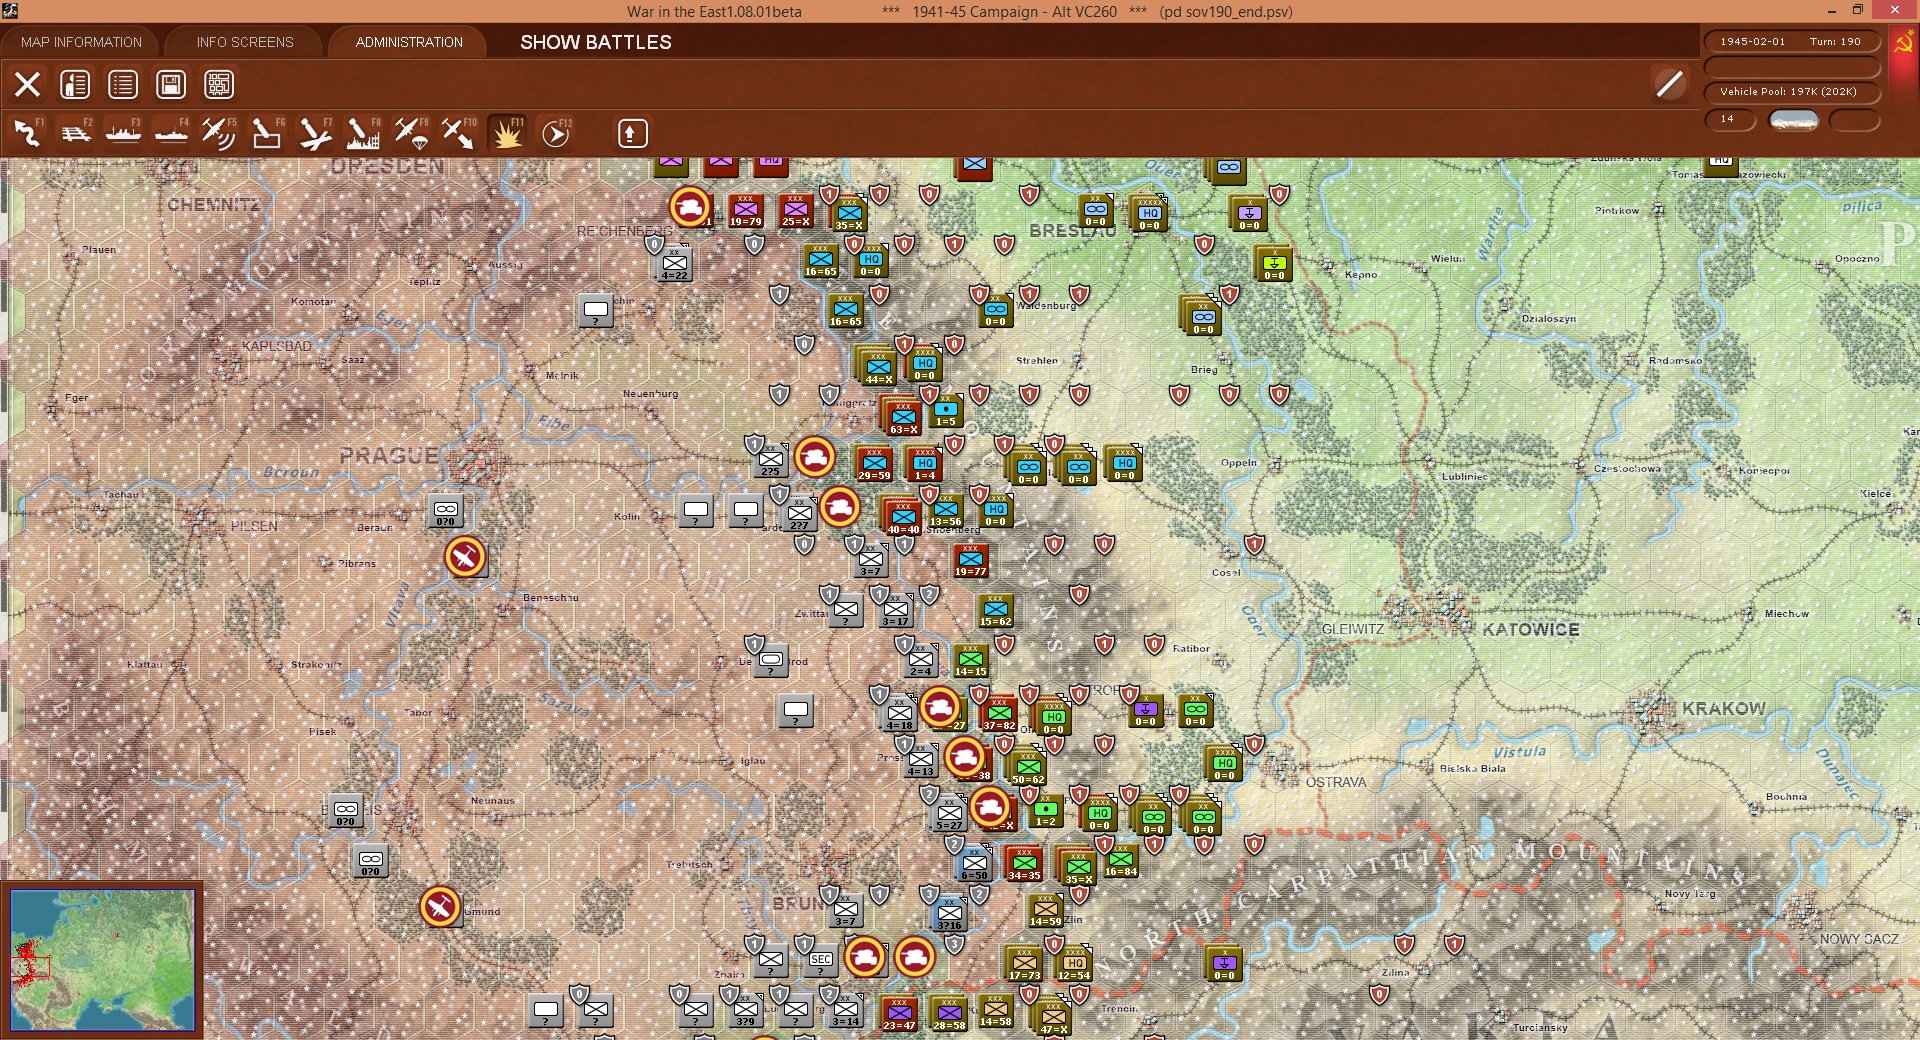
Task: Select the F4 amphibious transport mode icon
Action: point(172,133)
